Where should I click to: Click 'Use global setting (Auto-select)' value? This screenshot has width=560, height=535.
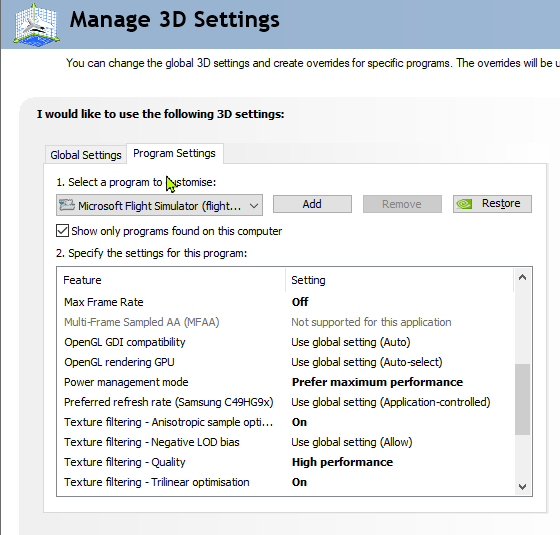(x=367, y=362)
